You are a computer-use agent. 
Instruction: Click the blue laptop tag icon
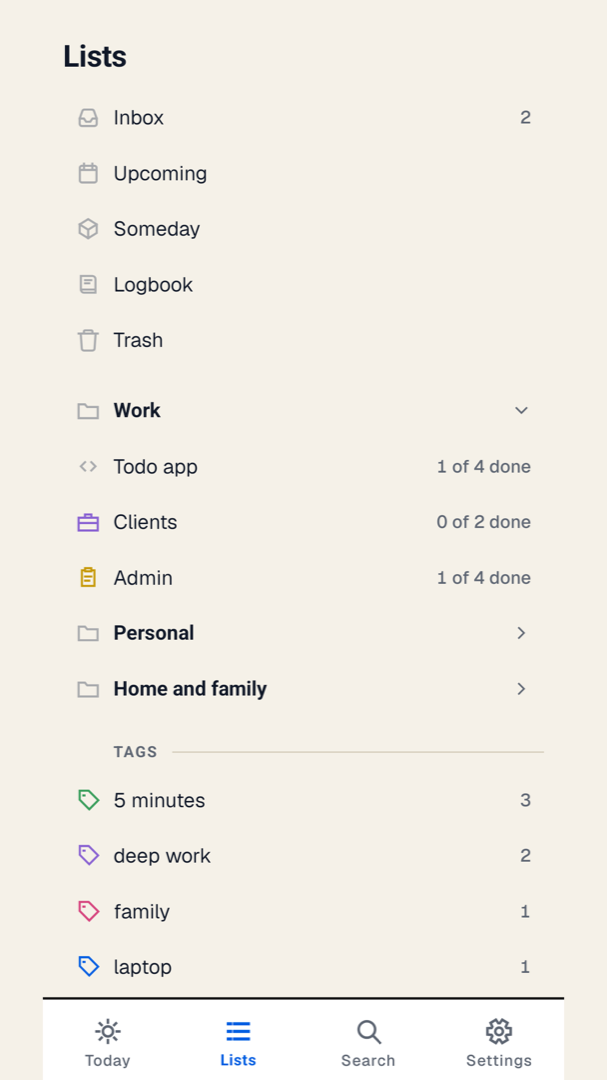(88, 967)
